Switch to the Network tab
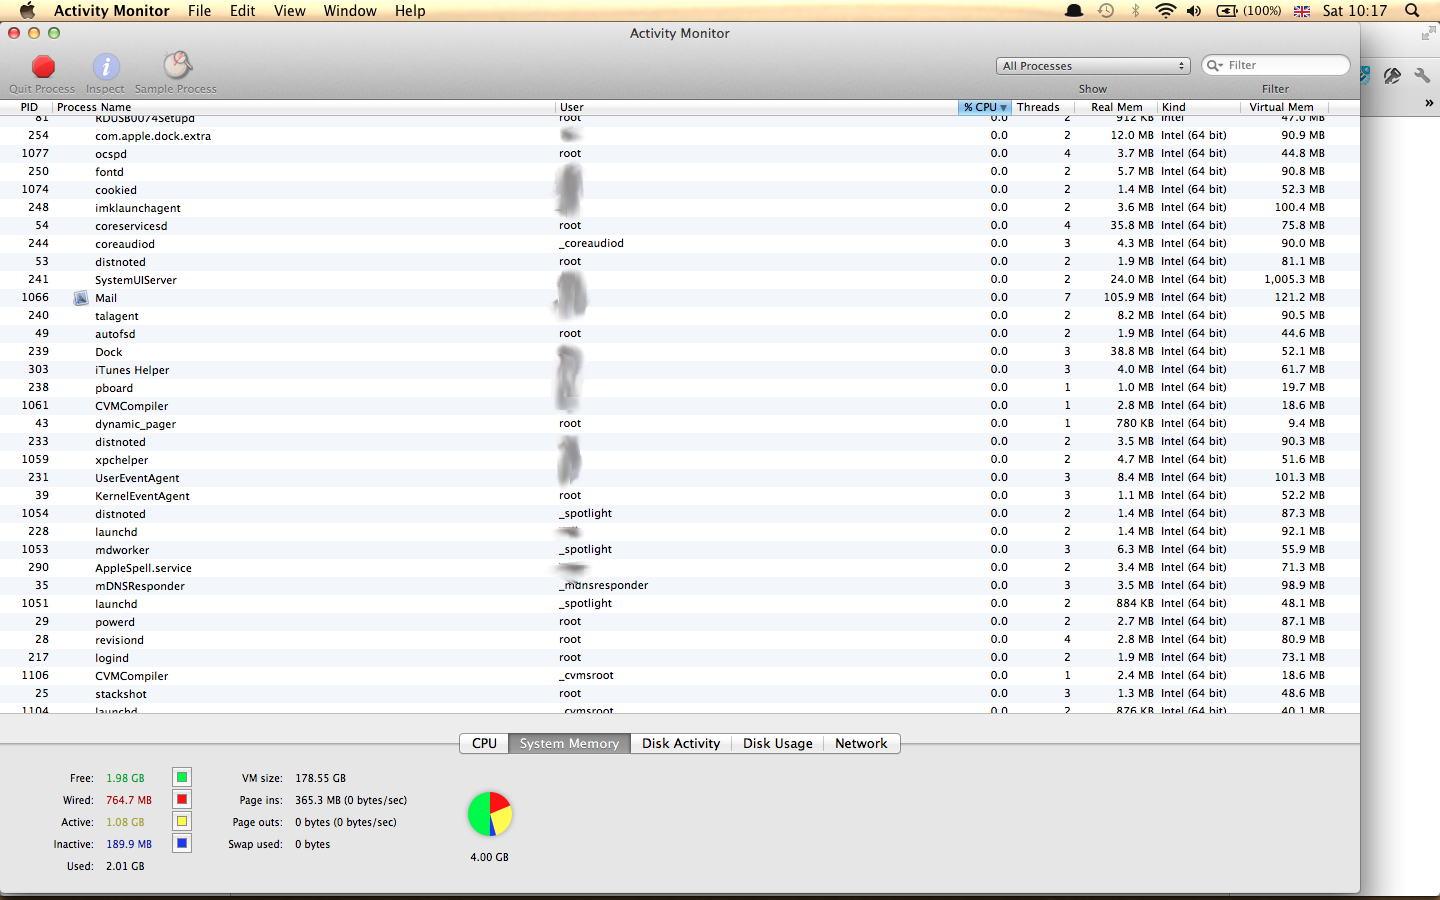The height and width of the screenshot is (900, 1440). click(x=861, y=743)
